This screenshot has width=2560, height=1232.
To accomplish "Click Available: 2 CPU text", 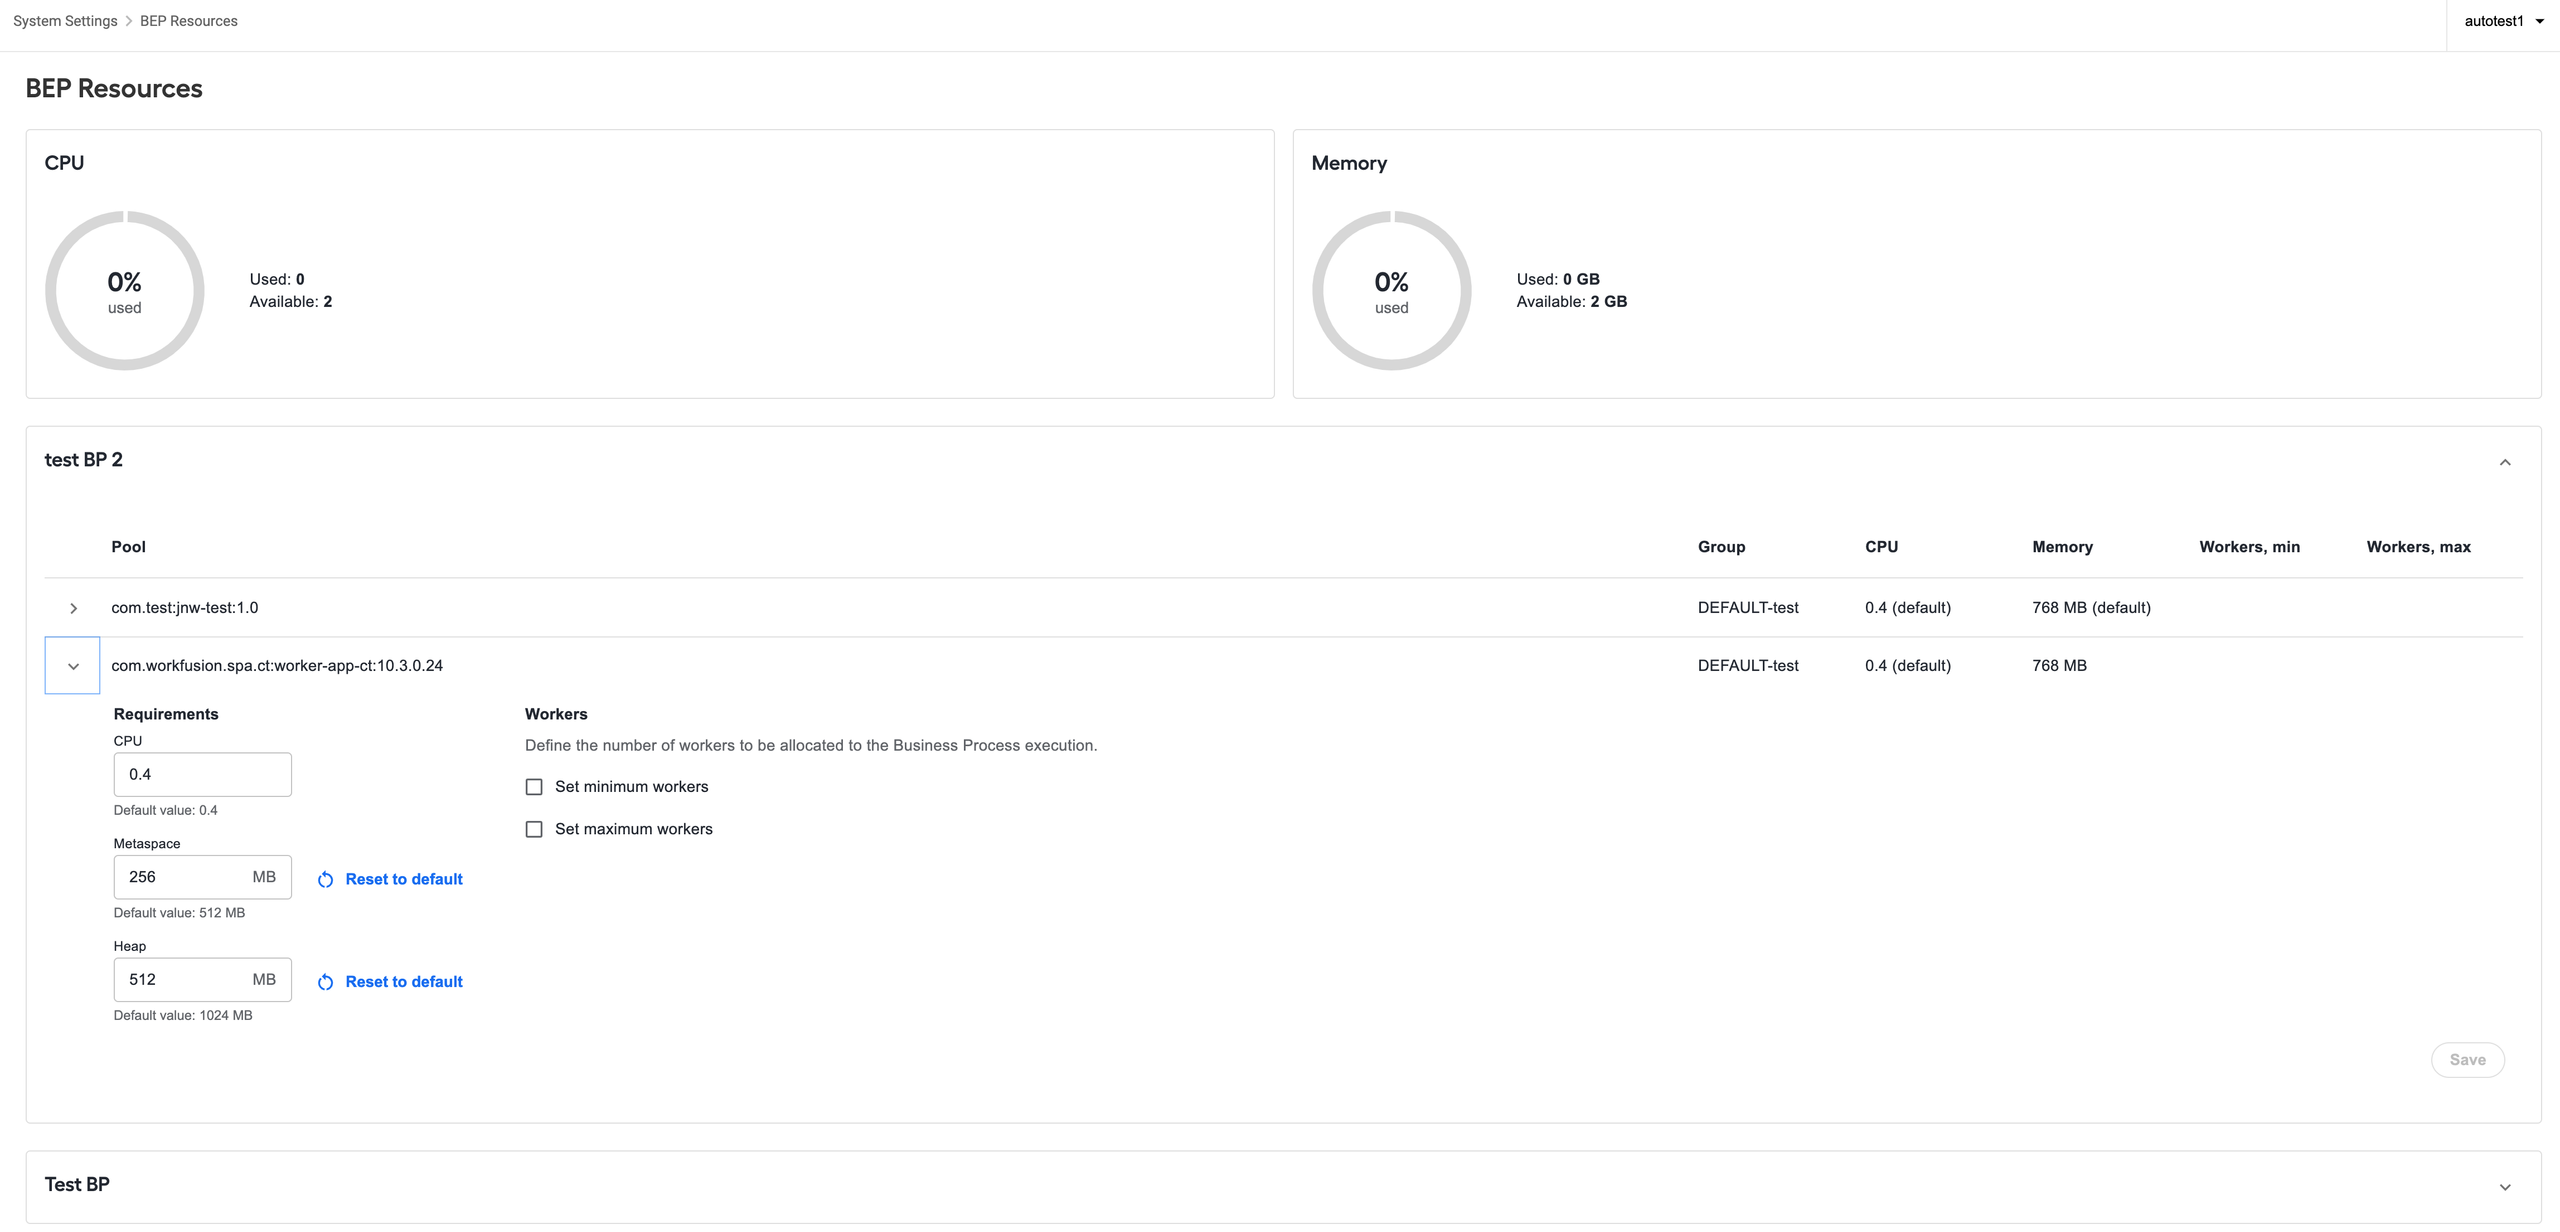I will (290, 302).
